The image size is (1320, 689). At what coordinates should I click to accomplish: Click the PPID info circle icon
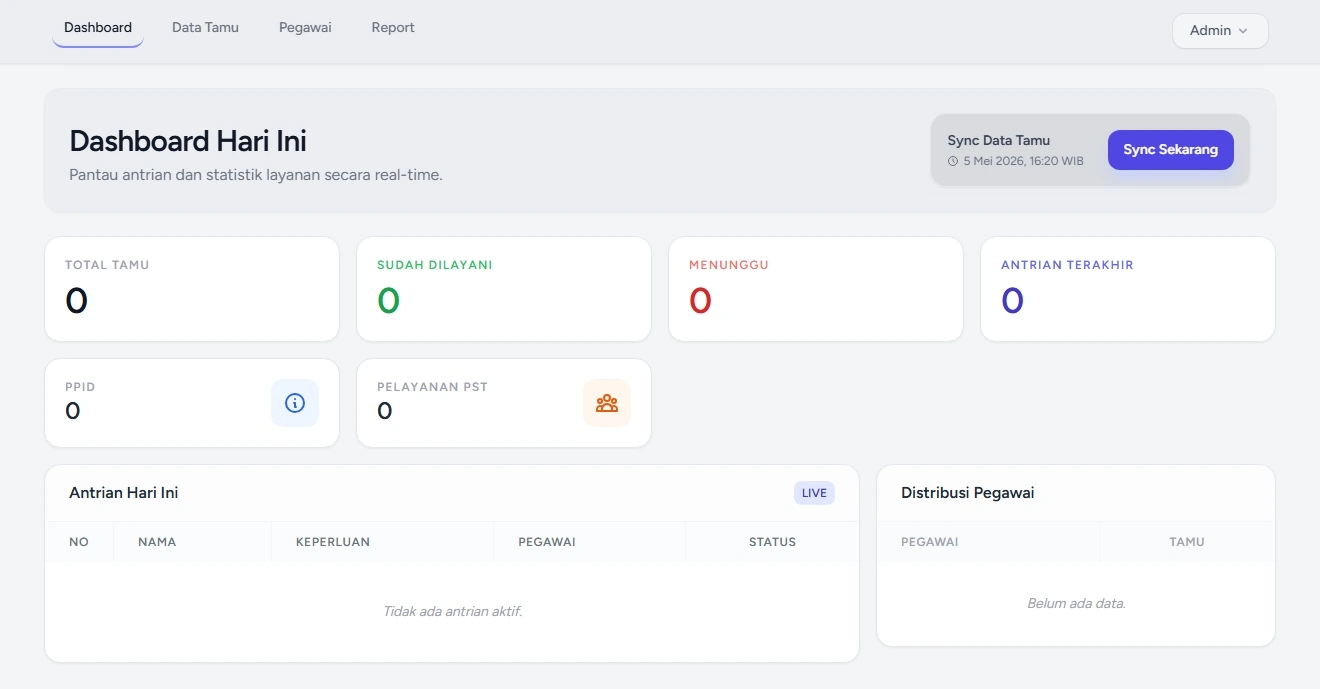pyautogui.click(x=295, y=403)
